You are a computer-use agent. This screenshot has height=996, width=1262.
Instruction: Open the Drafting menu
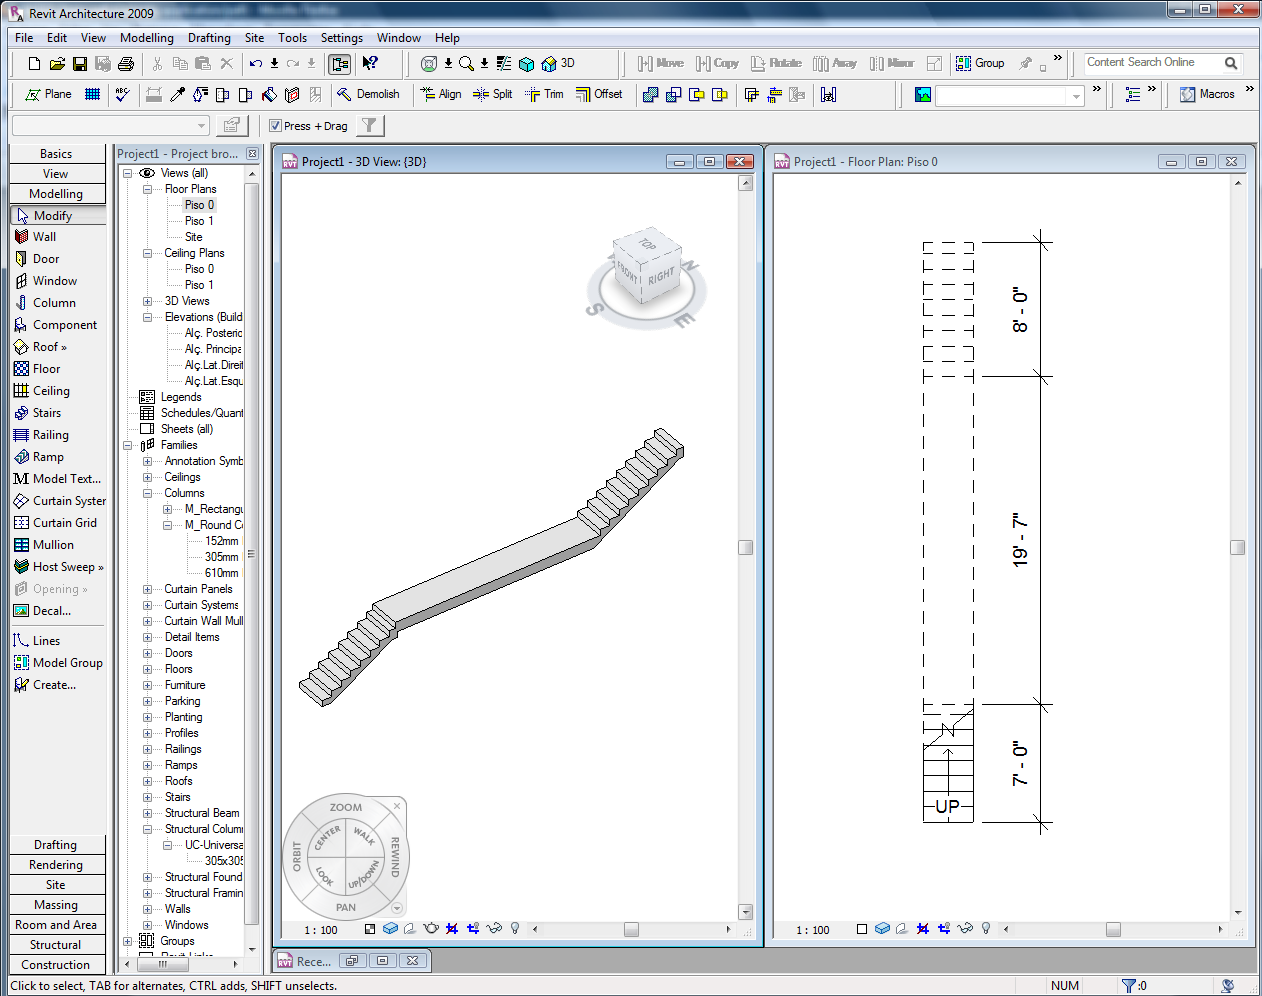point(209,38)
